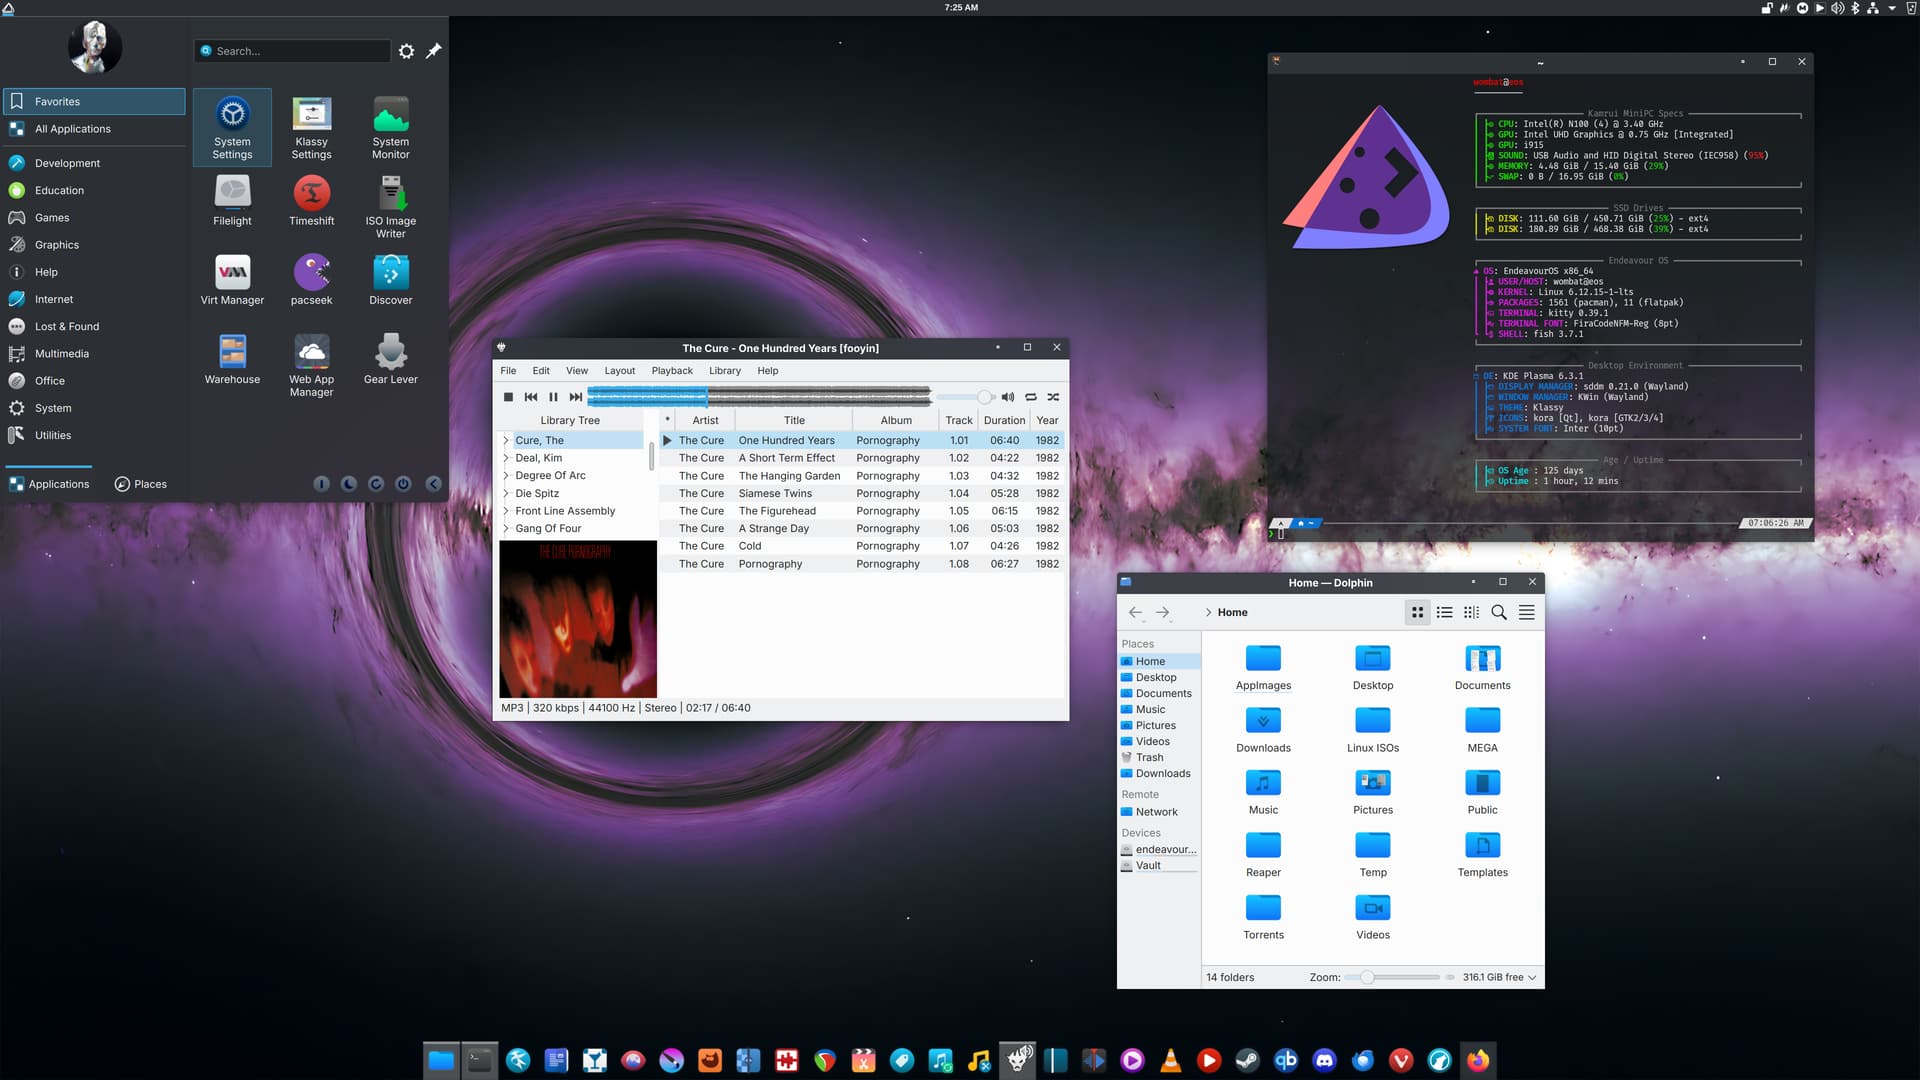Expand 'Deal, Kim' library entry
The height and width of the screenshot is (1080, 1920).
pos(506,458)
